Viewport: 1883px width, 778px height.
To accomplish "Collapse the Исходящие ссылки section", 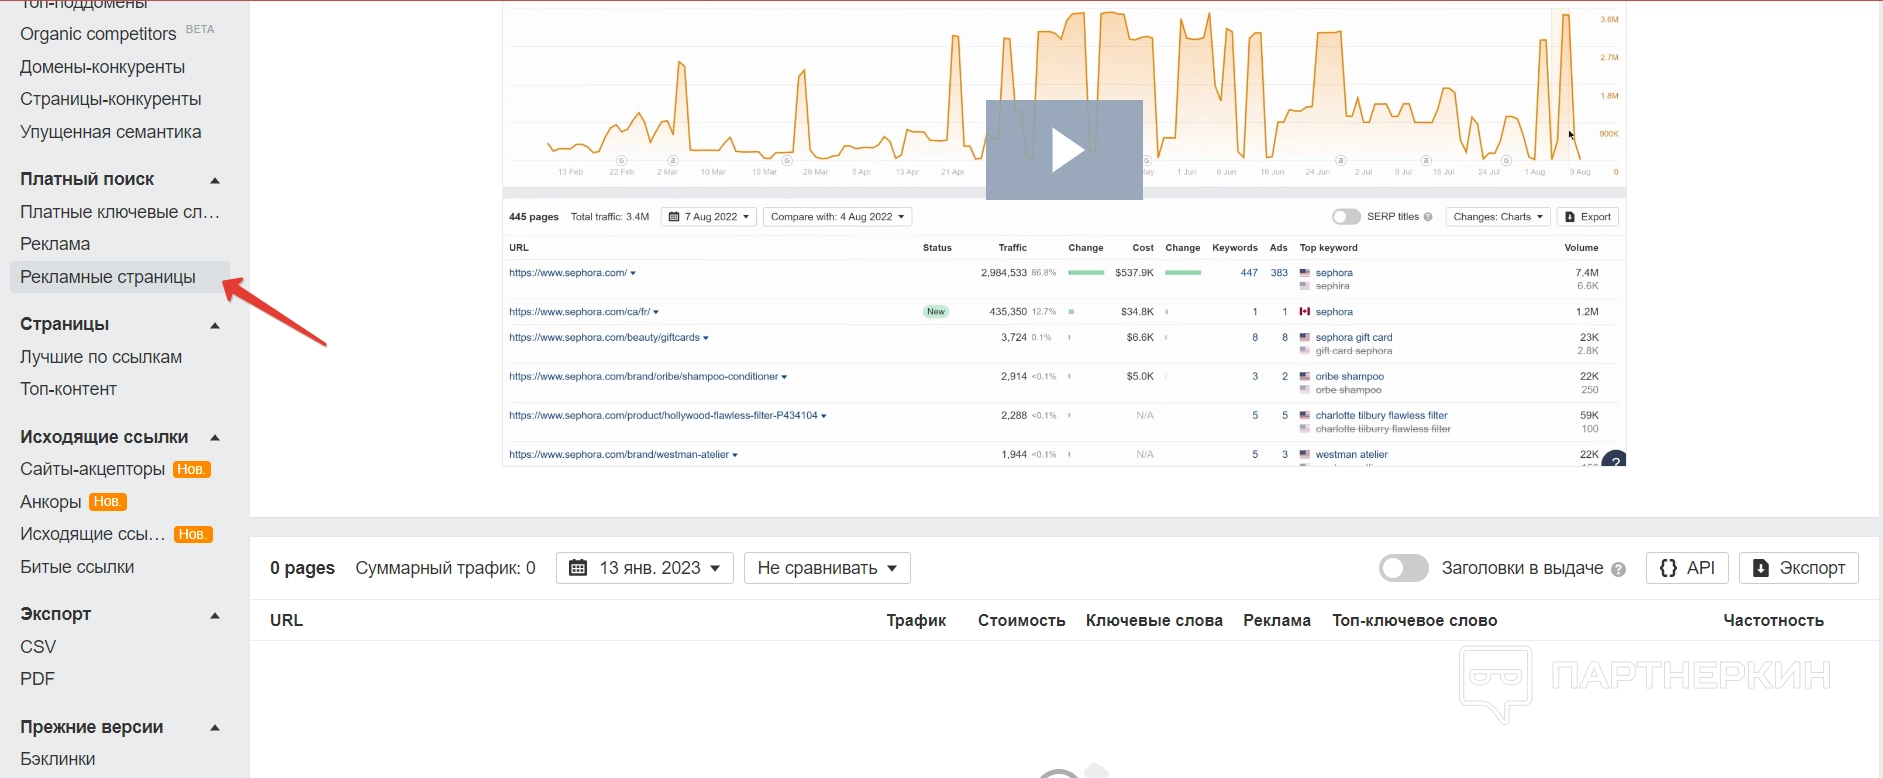I will [x=214, y=438].
